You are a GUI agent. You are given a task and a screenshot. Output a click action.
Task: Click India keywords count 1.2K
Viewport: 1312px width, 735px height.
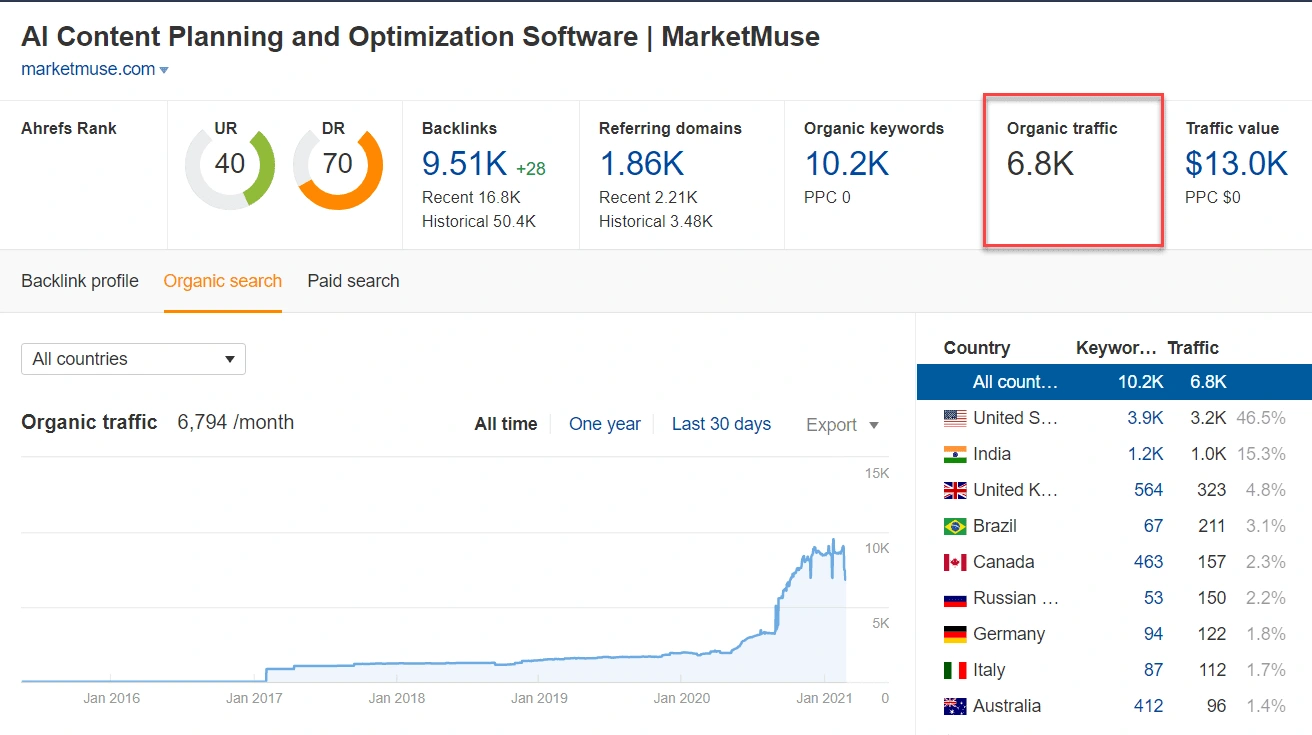click(x=1146, y=454)
